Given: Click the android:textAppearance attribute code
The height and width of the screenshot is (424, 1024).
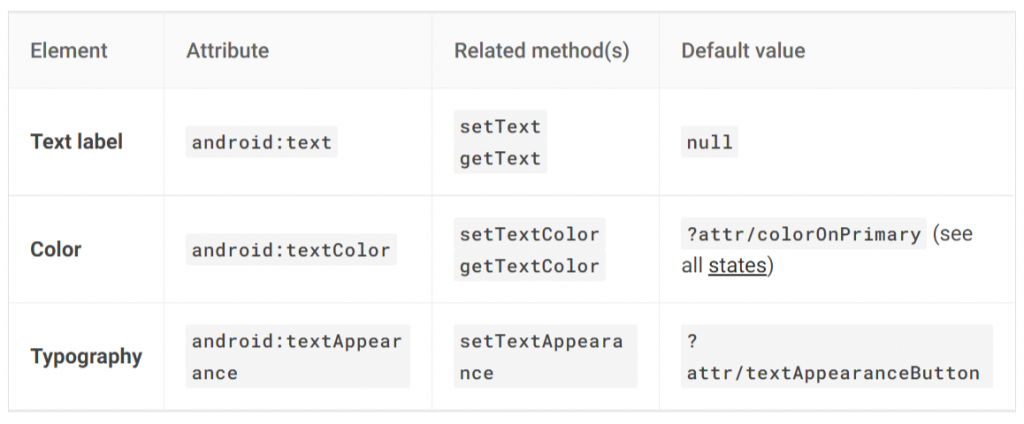Looking at the screenshot, I should [296, 357].
